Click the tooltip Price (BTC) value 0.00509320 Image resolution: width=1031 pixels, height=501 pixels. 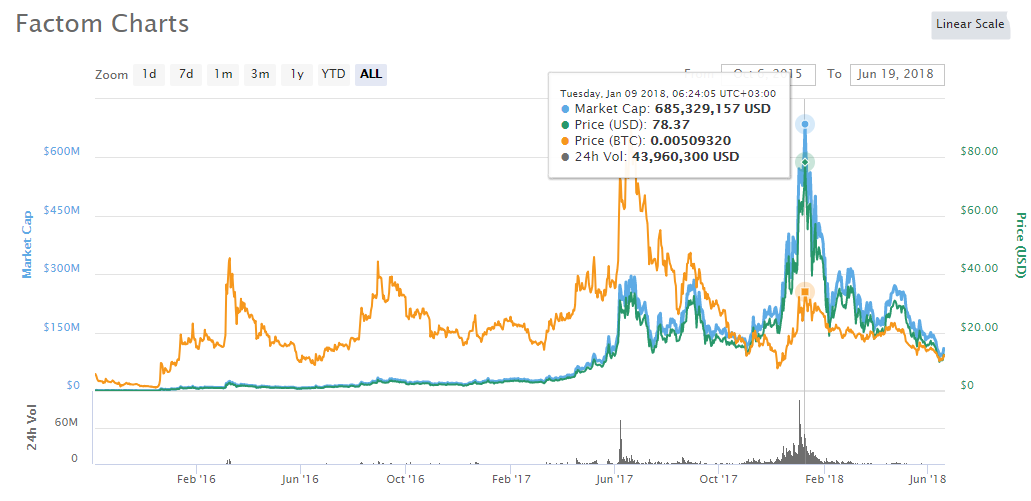coord(690,141)
